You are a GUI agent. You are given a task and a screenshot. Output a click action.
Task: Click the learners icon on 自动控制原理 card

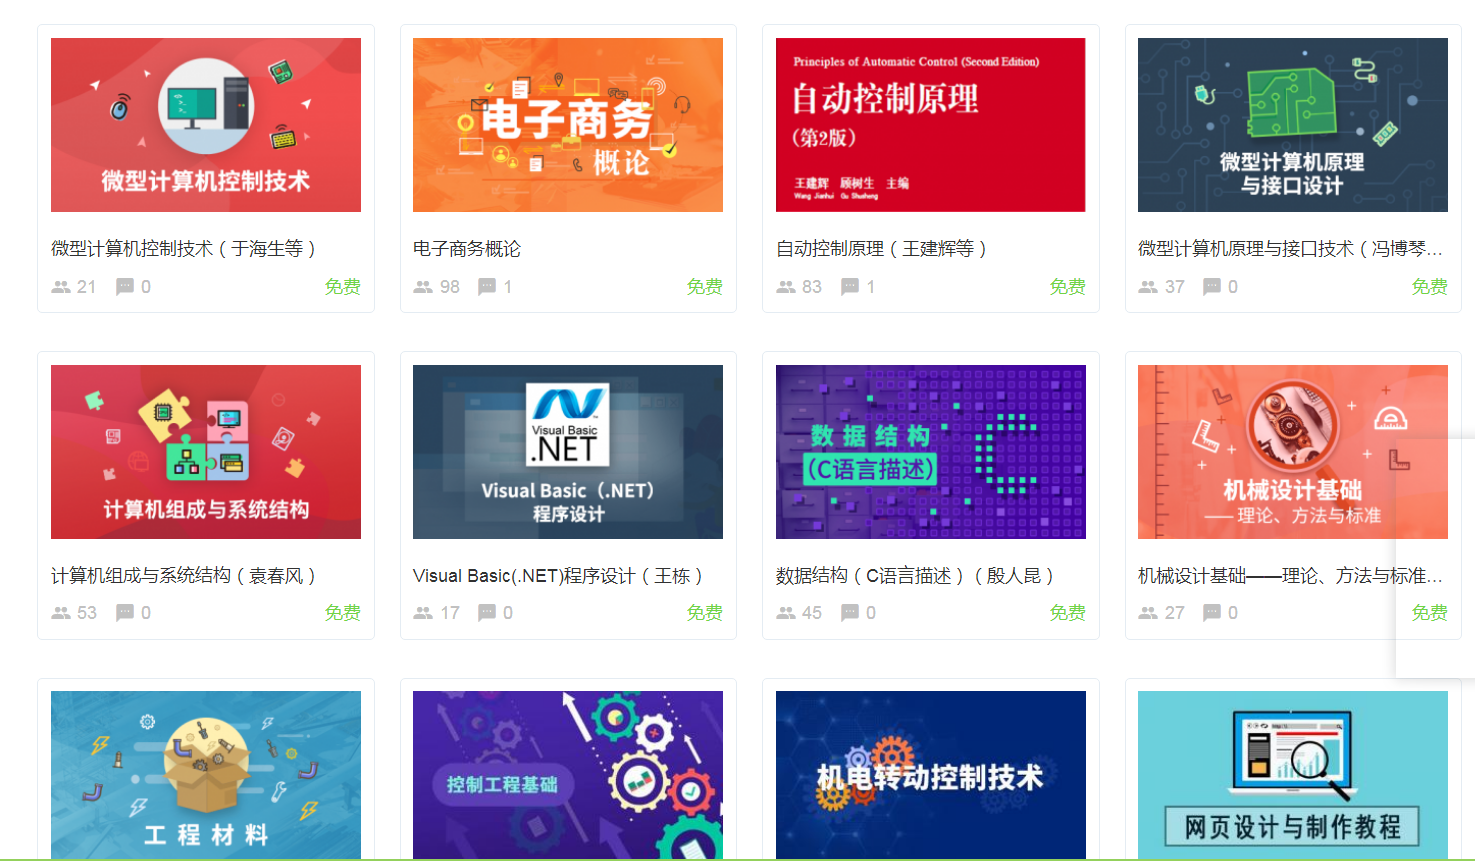786,287
